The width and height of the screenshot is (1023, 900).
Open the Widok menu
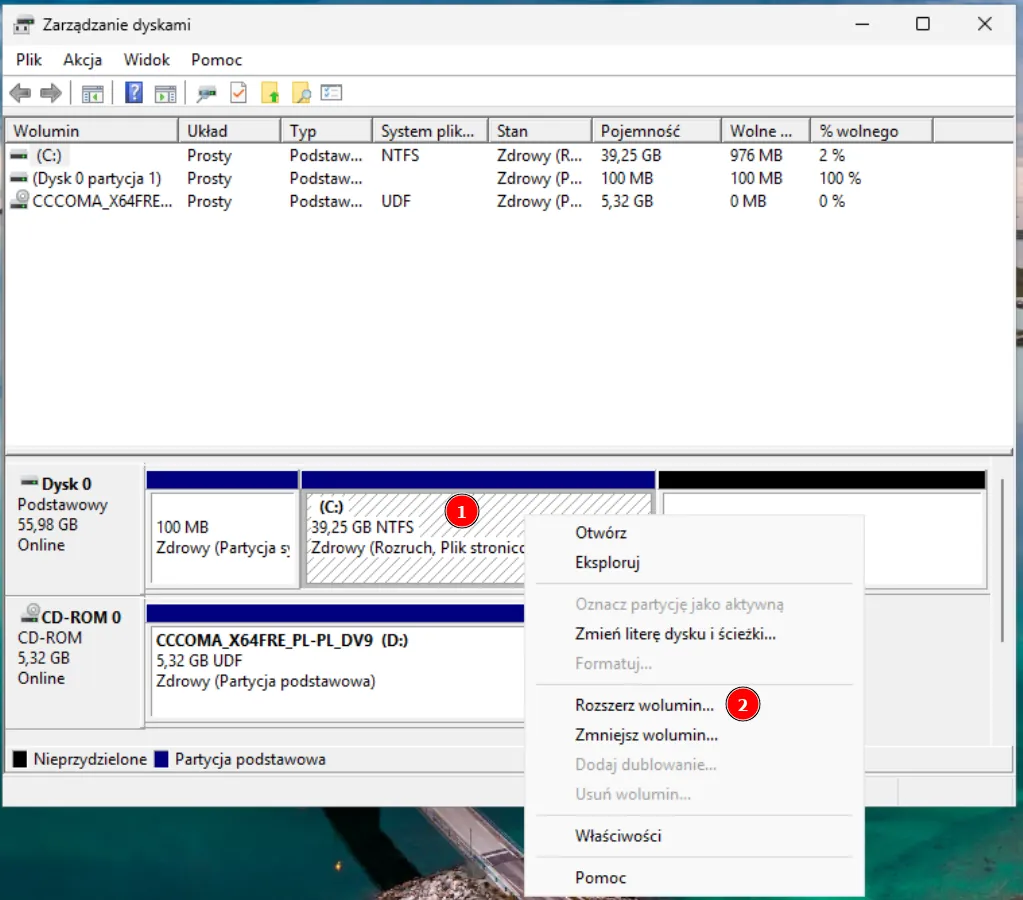click(x=147, y=60)
